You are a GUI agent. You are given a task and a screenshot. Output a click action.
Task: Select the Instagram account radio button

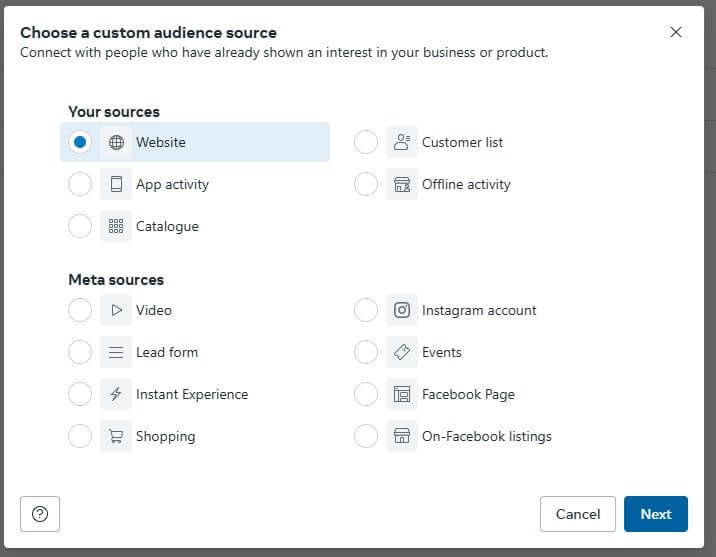coord(366,310)
